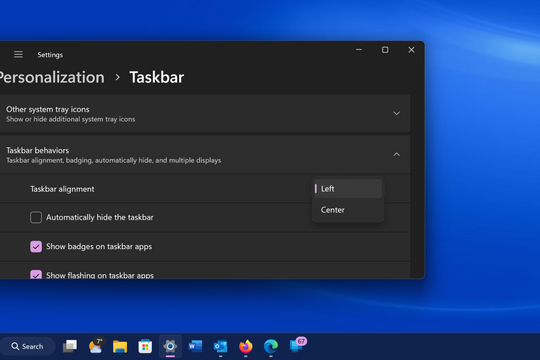Screen dimensions: 540x360
Task: Collapse the Taskbar behaviors section
Action: coord(396,154)
